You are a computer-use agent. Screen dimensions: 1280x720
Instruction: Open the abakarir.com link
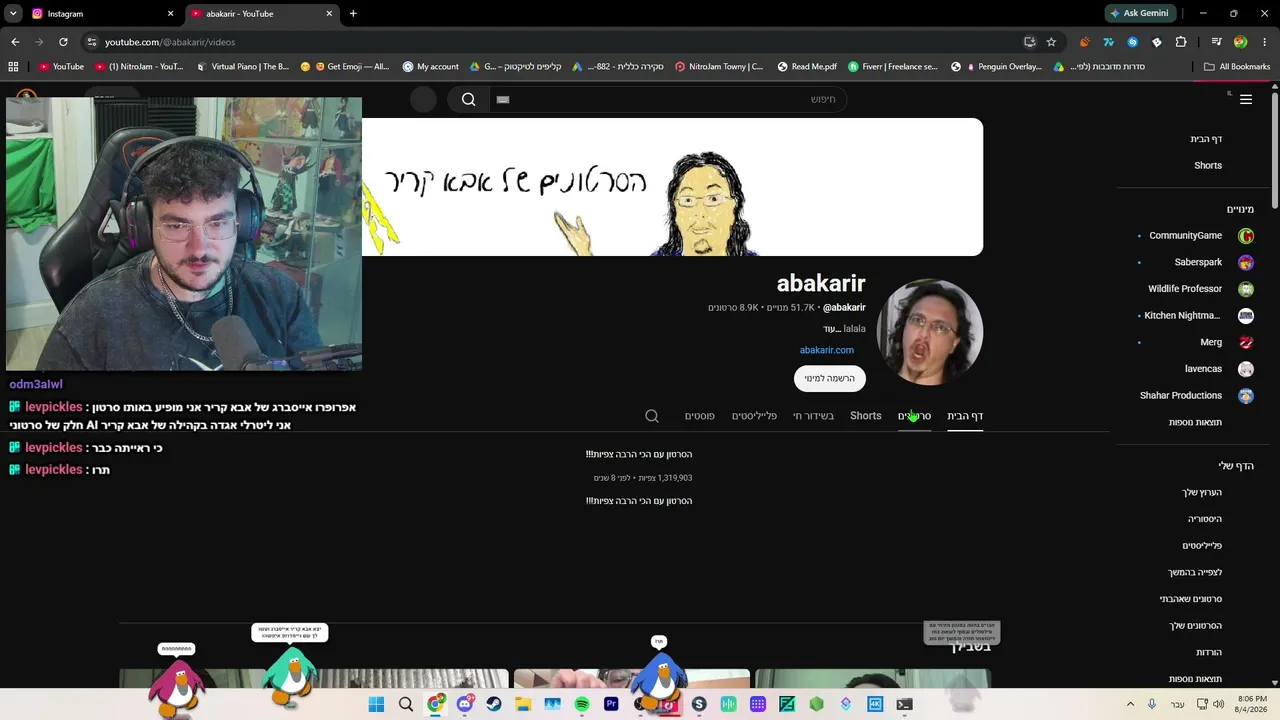coord(827,350)
